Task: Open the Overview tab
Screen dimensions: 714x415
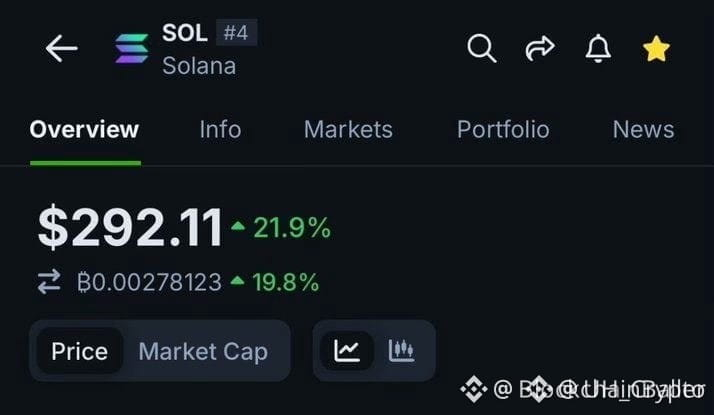Action: 84,129
